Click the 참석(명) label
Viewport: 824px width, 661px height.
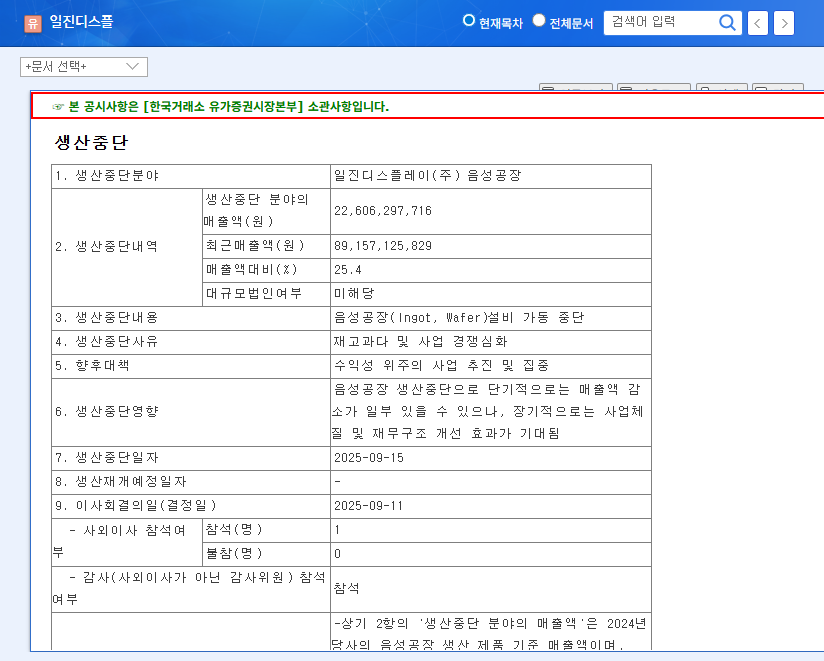pyautogui.click(x=234, y=530)
